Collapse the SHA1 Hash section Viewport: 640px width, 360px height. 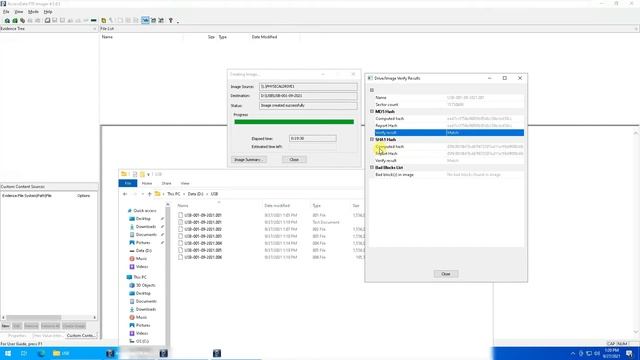pyautogui.click(x=372, y=139)
